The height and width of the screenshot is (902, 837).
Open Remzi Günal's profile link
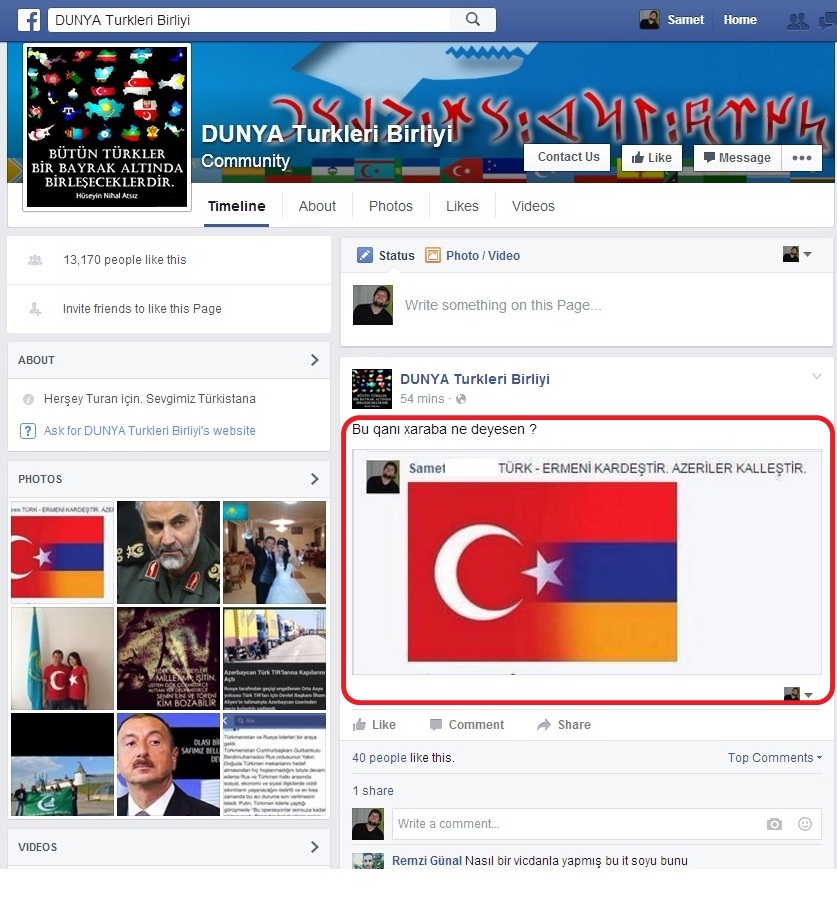[x=427, y=861]
